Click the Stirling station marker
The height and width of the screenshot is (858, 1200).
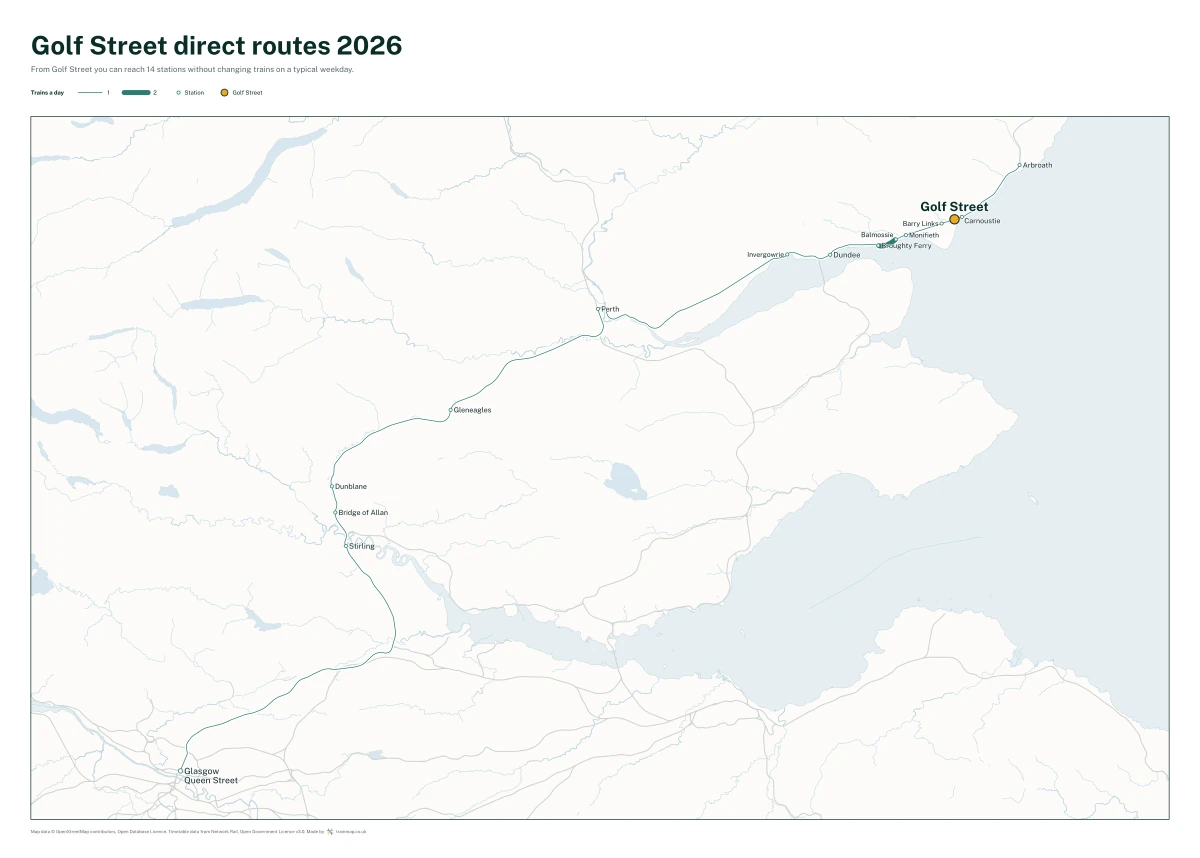pyautogui.click(x=346, y=546)
